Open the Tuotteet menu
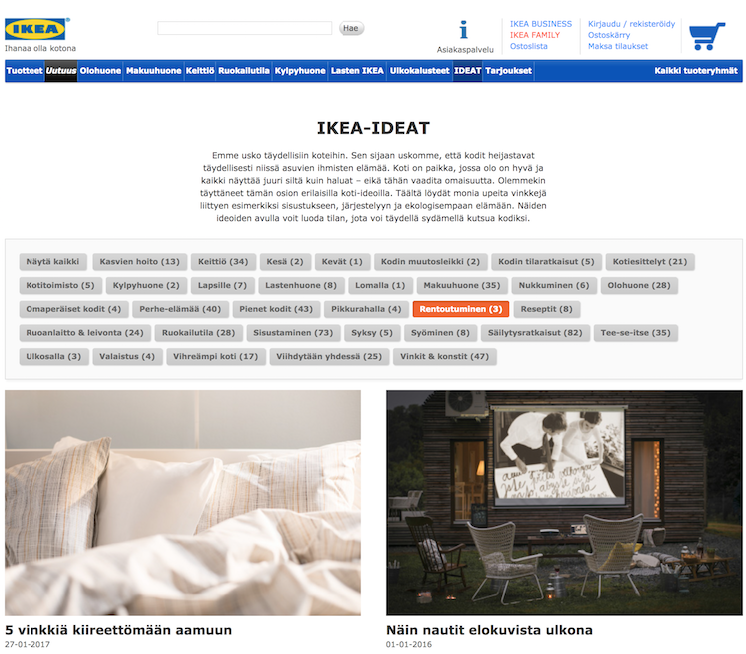The image size is (746, 654). click(25, 71)
